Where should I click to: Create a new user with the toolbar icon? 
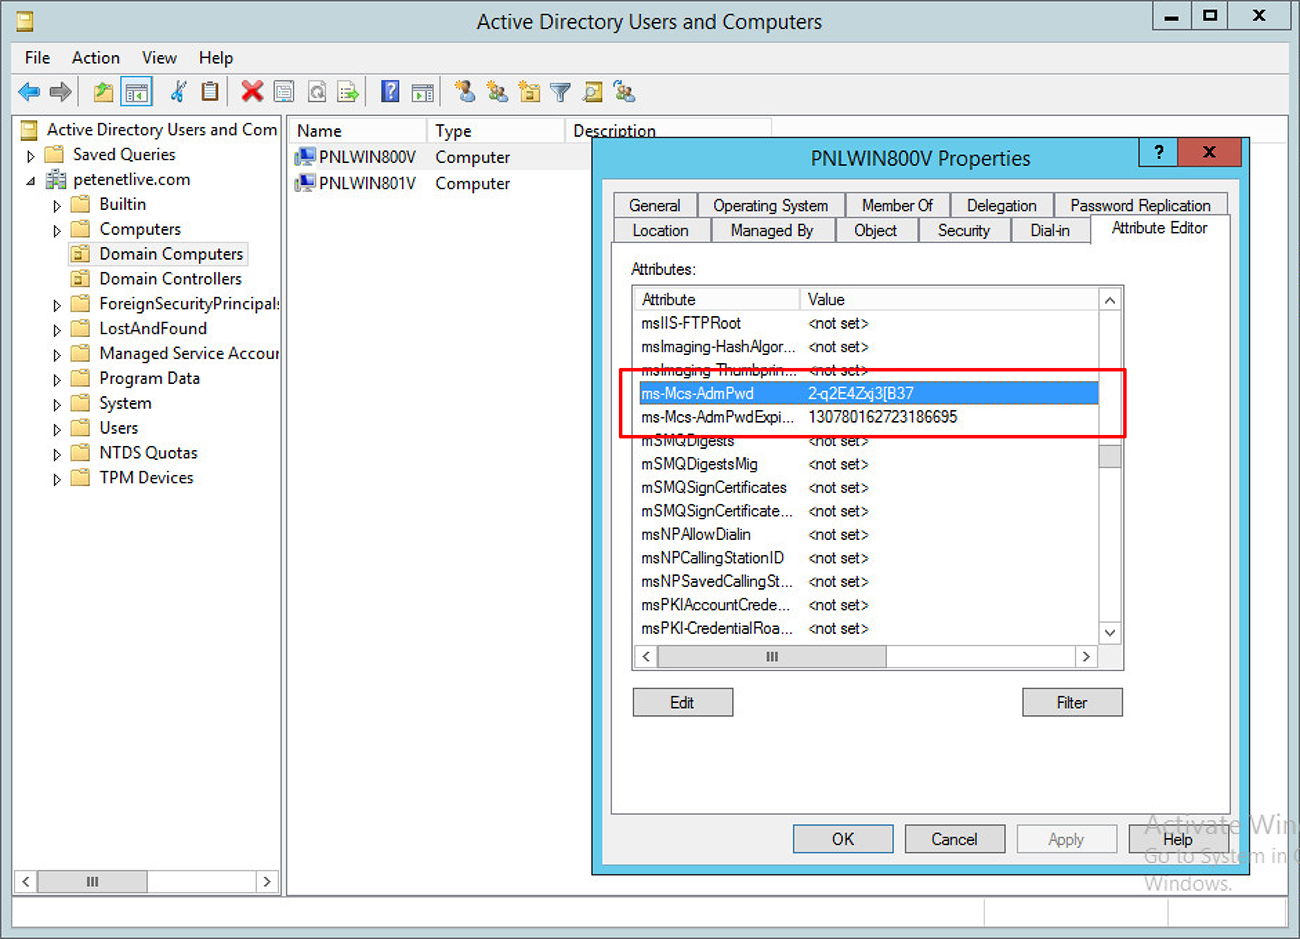pos(467,91)
